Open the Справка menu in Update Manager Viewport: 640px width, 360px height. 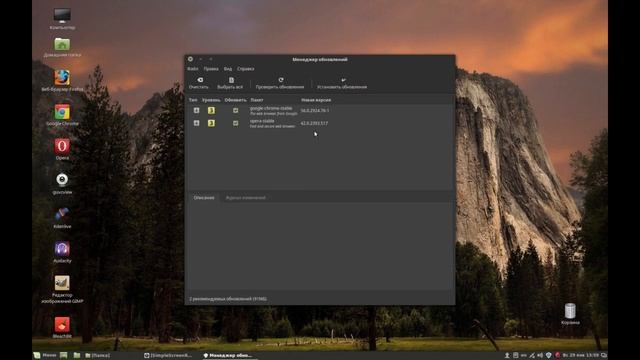click(x=245, y=69)
